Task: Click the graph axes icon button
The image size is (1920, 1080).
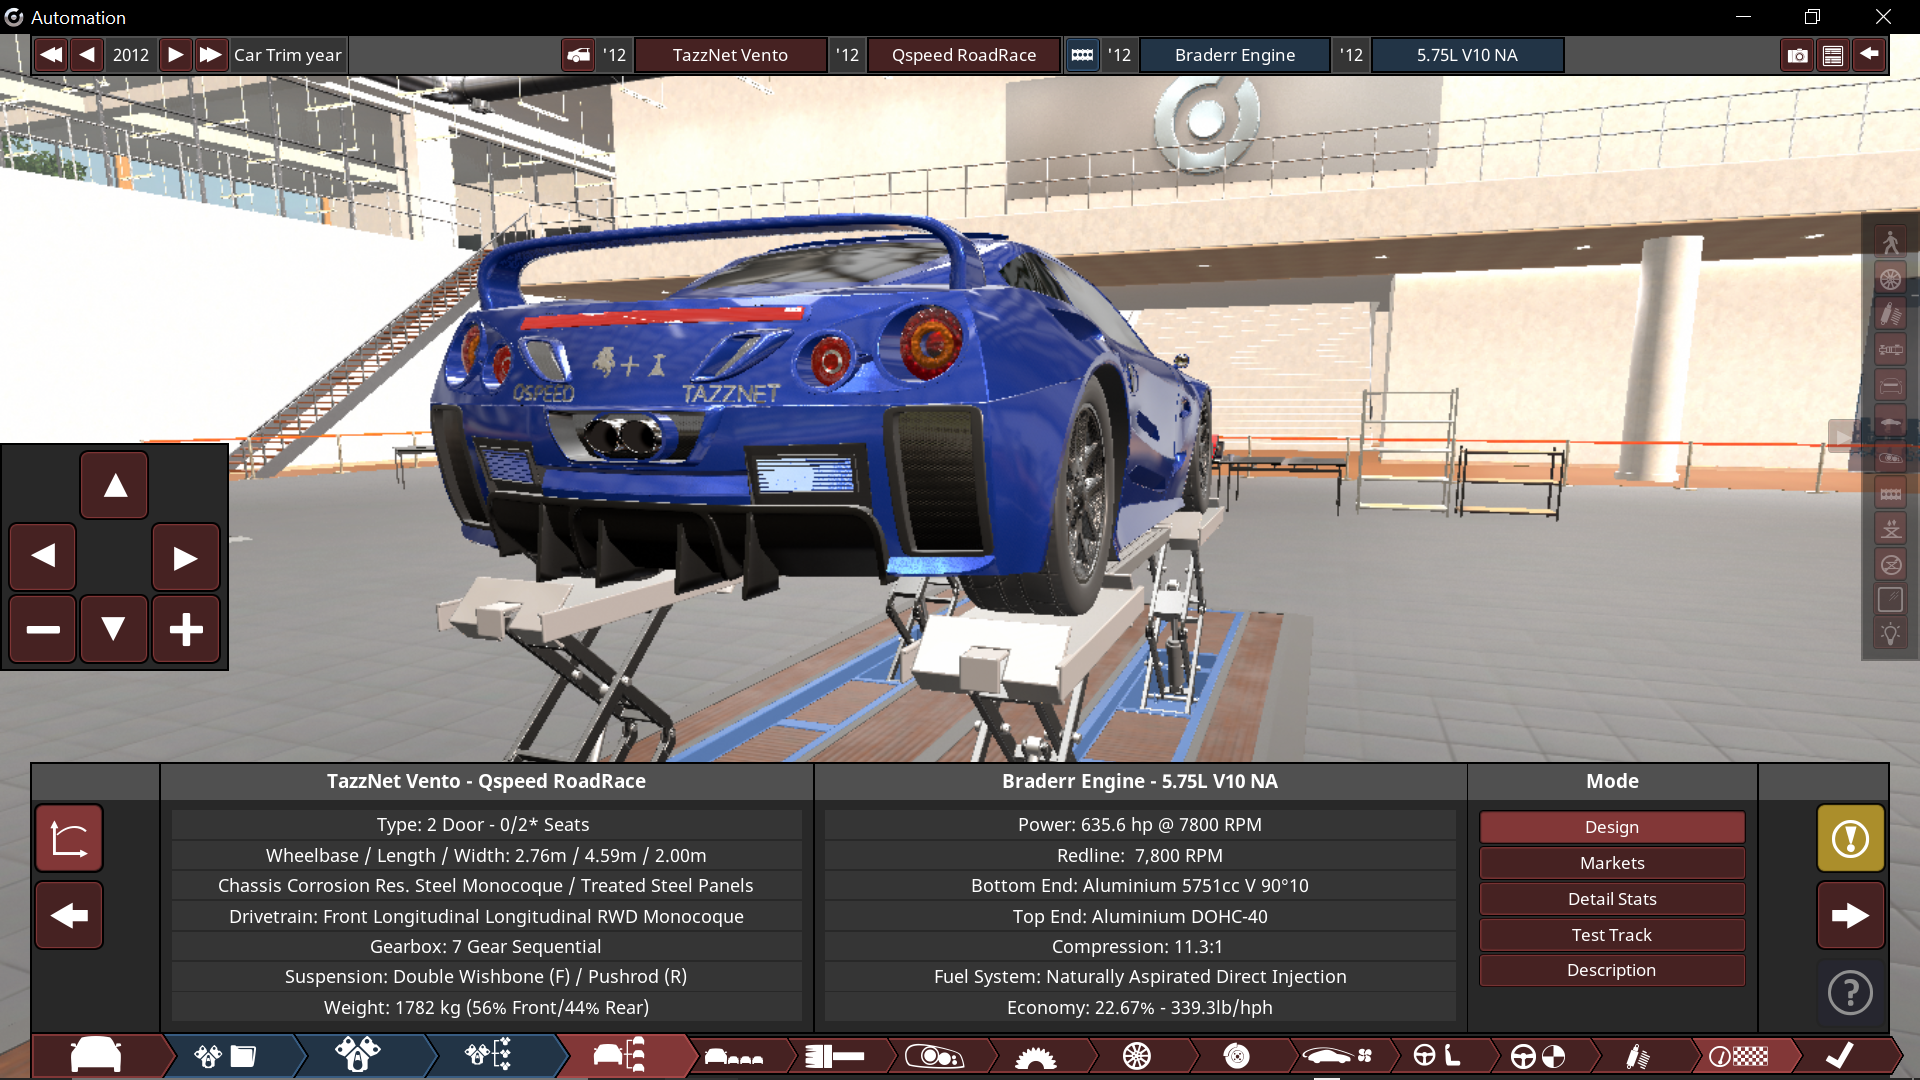Action: tap(69, 838)
